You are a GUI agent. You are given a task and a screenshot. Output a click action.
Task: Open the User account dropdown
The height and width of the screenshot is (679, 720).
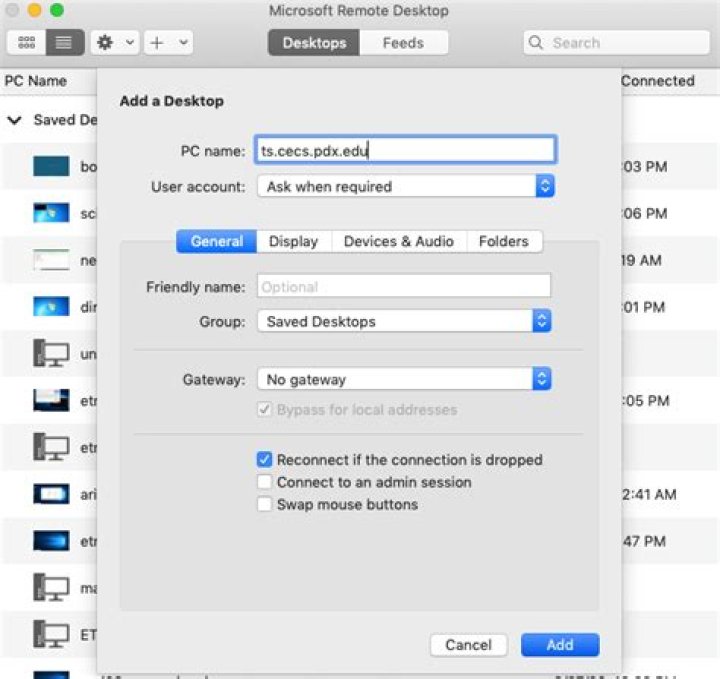tap(405, 186)
